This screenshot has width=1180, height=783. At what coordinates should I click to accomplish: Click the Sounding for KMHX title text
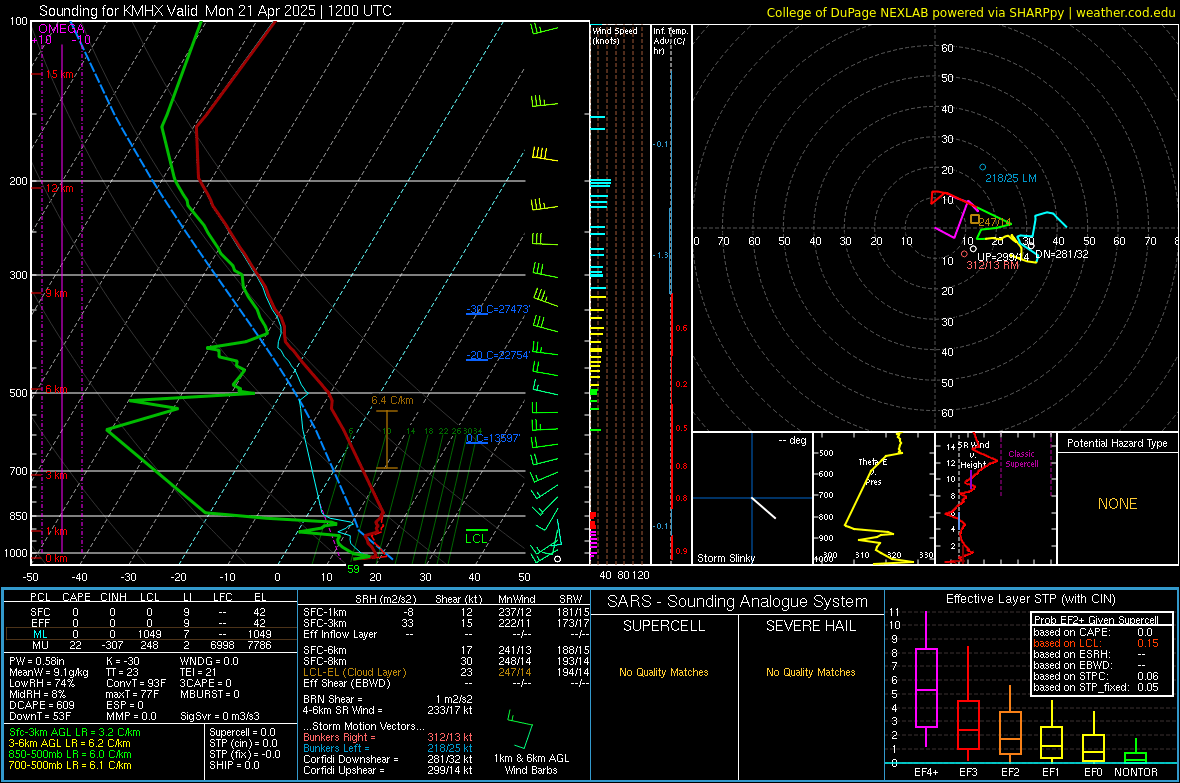[215, 11]
